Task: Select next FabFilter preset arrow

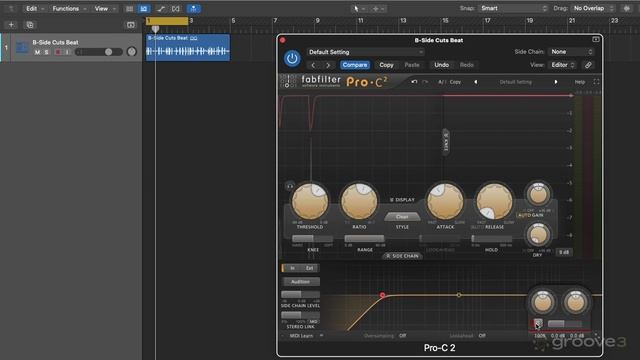Action: tap(556, 82)
